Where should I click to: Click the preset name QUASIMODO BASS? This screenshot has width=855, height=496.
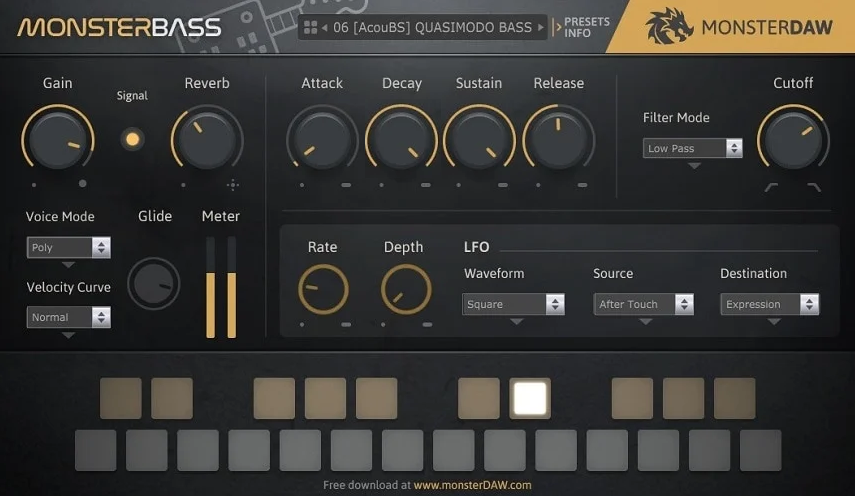(473, 27)
